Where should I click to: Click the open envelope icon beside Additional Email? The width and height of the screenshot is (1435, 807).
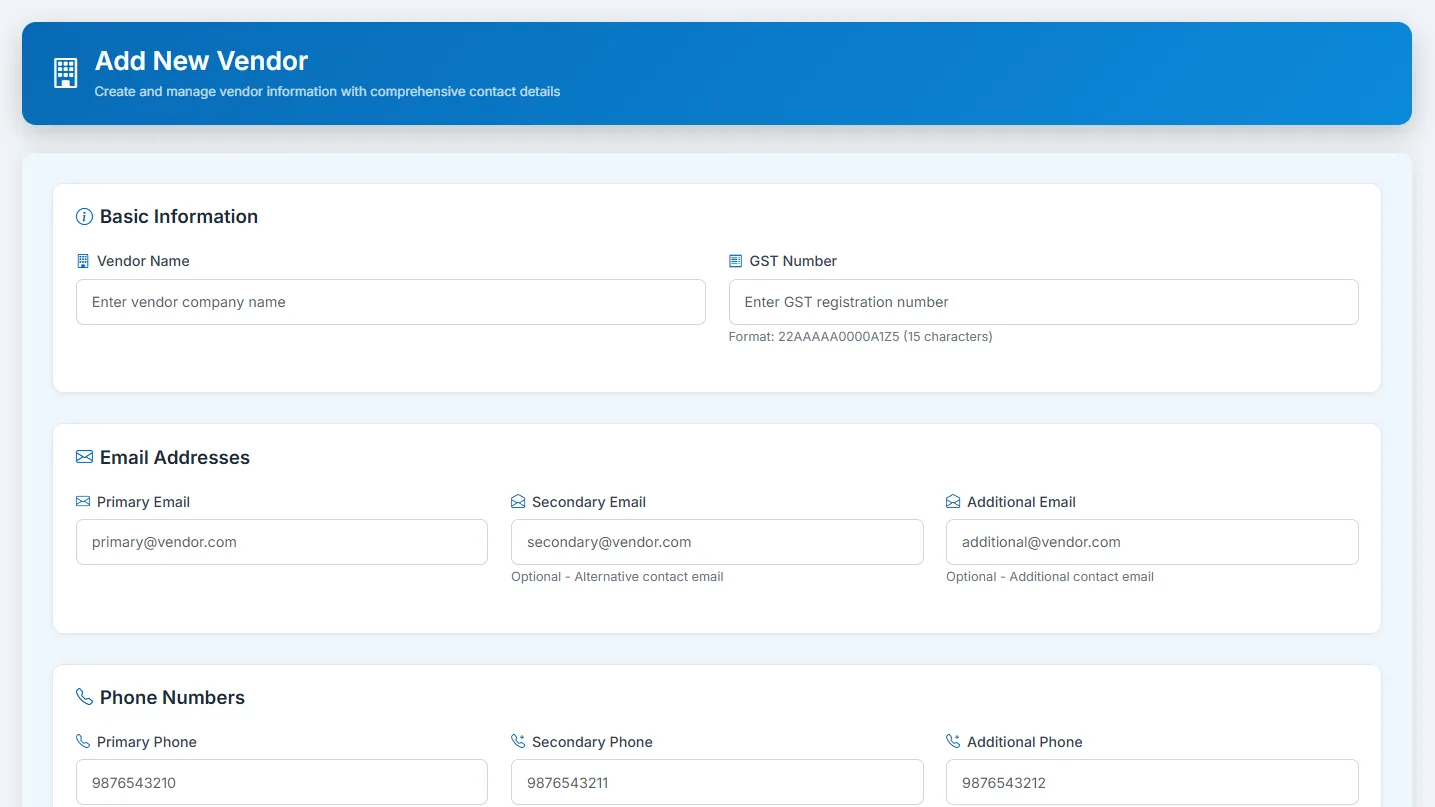tap(953, 501)
